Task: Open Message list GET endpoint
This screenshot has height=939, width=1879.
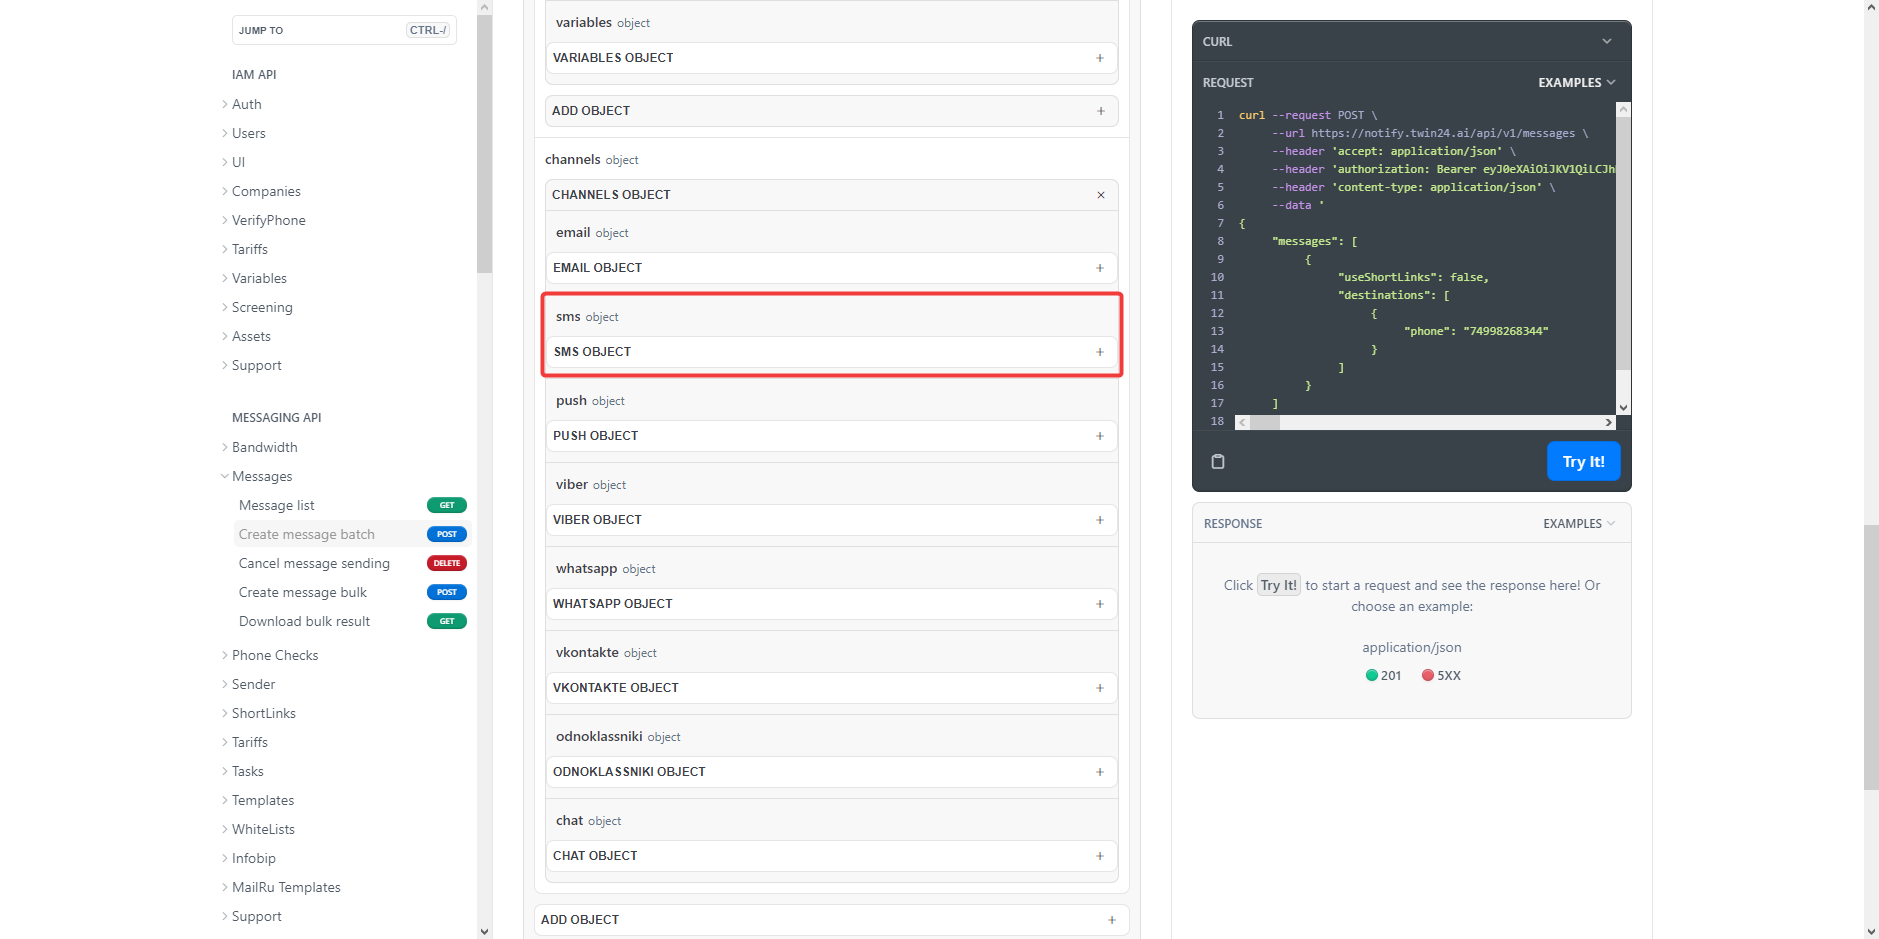Action: 352,505
